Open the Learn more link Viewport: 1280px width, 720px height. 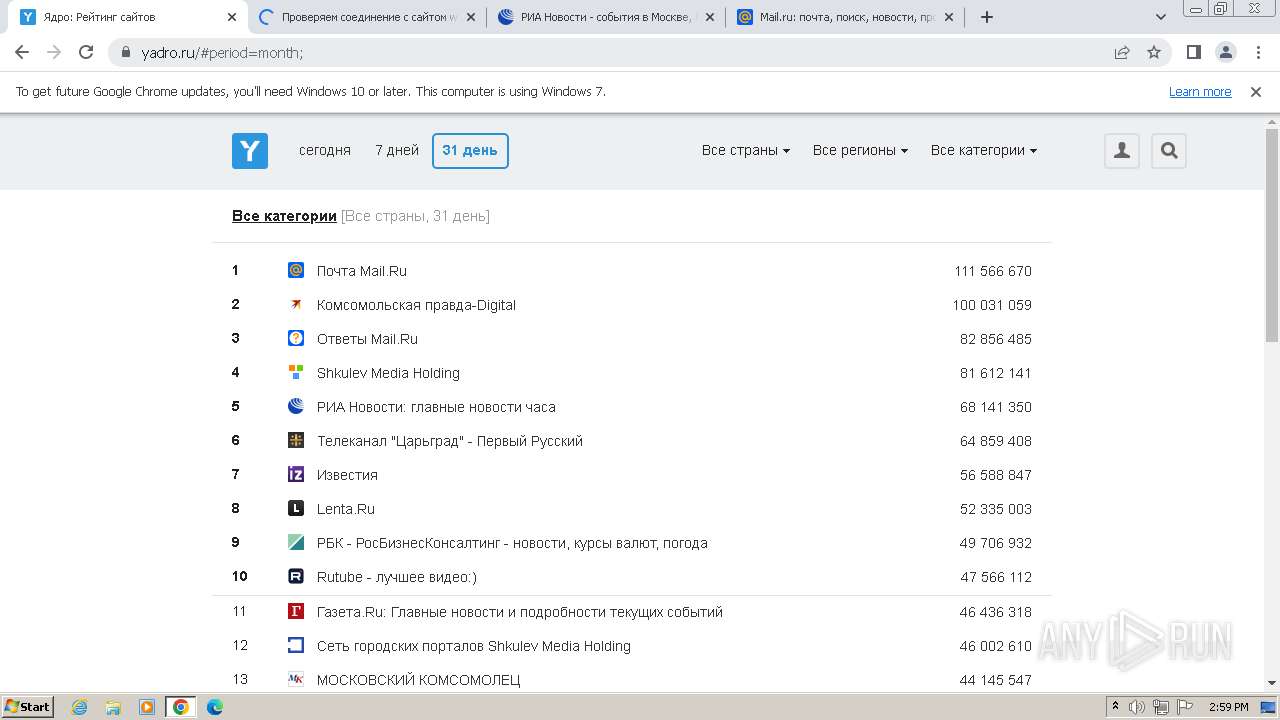tap(1200, 91)
